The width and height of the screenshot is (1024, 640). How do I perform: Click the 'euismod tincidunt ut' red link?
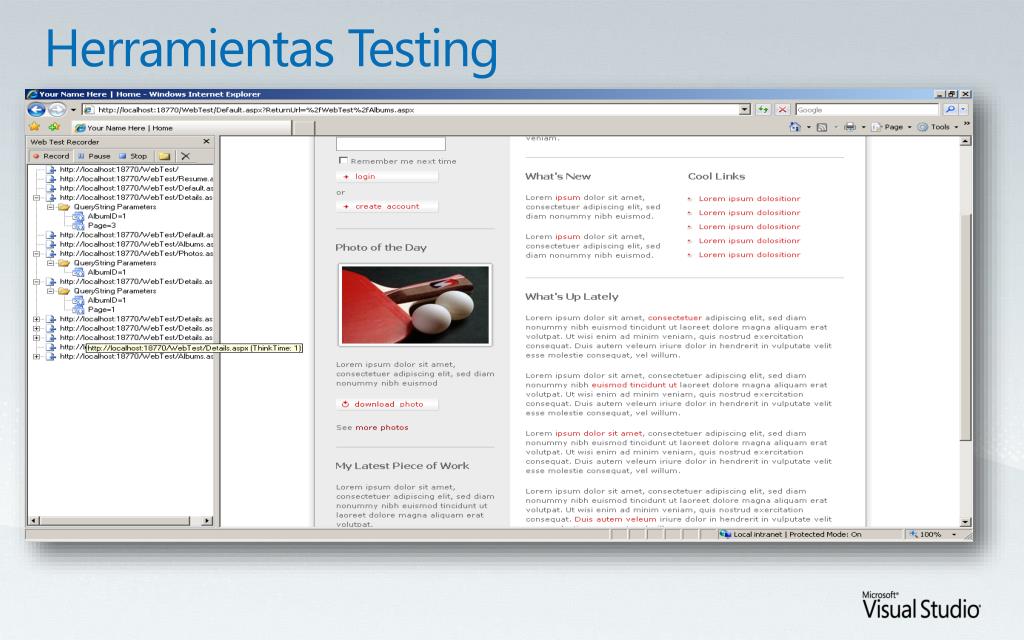point(634,385)
